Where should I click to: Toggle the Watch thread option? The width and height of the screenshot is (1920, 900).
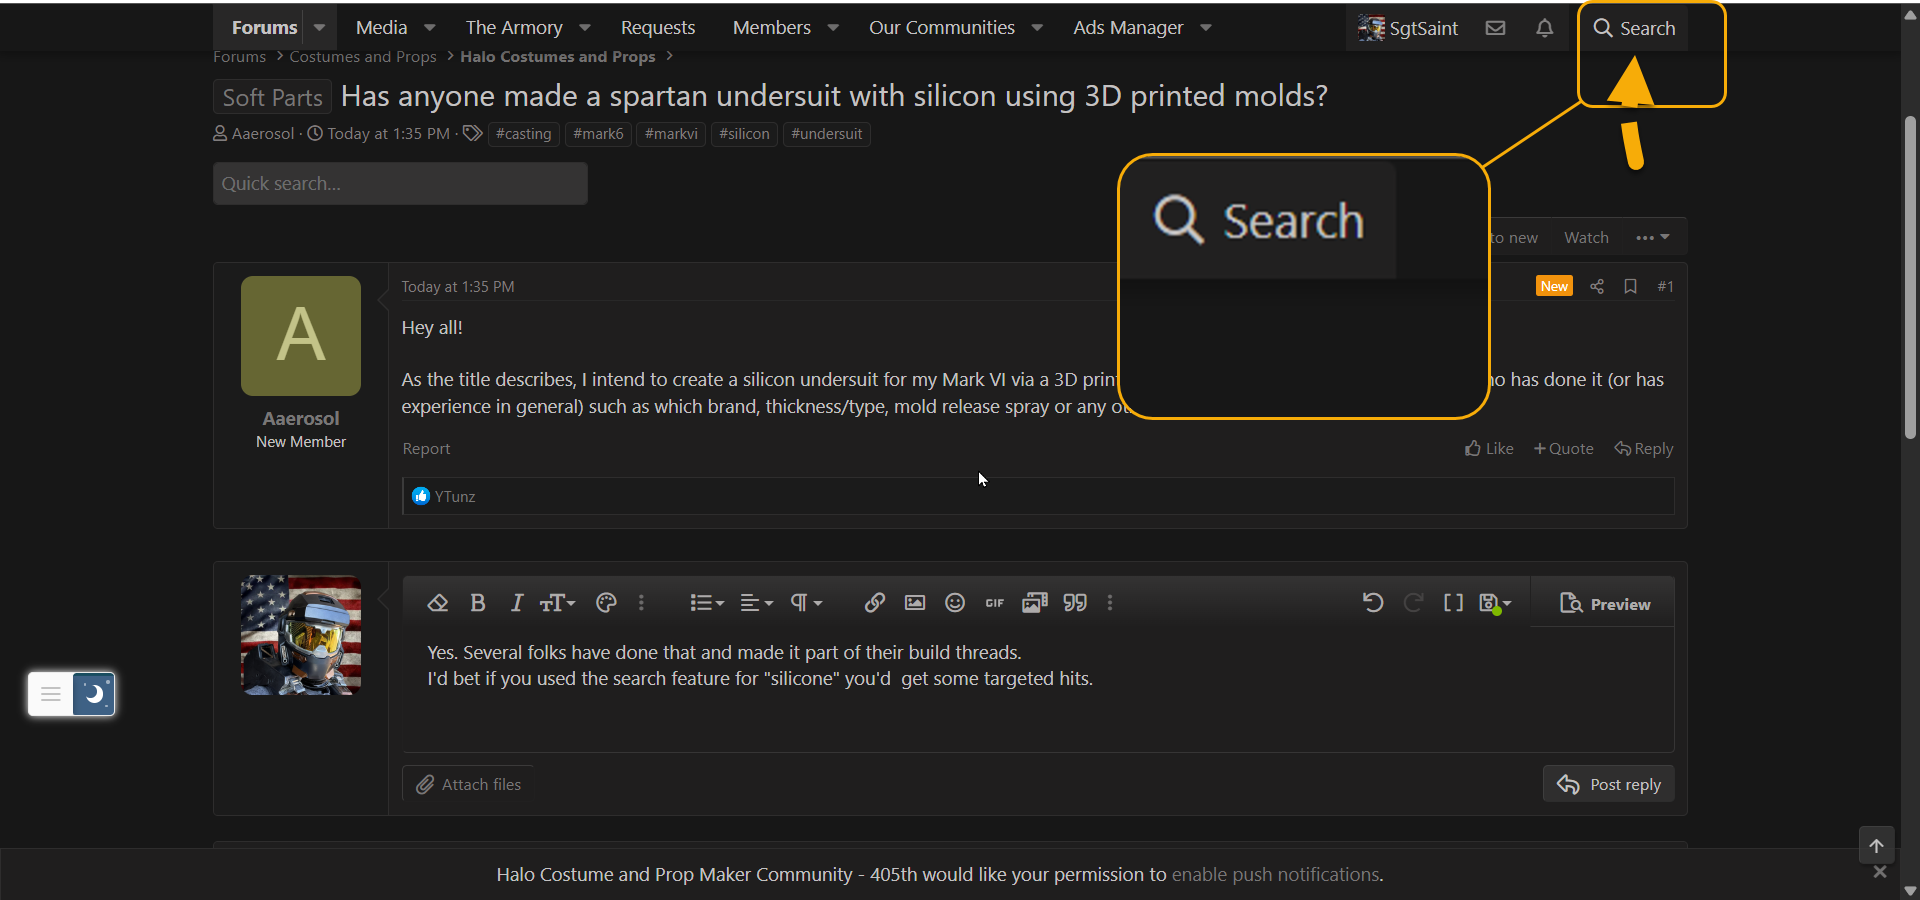pyautogui.click(x=1586, y=238)
